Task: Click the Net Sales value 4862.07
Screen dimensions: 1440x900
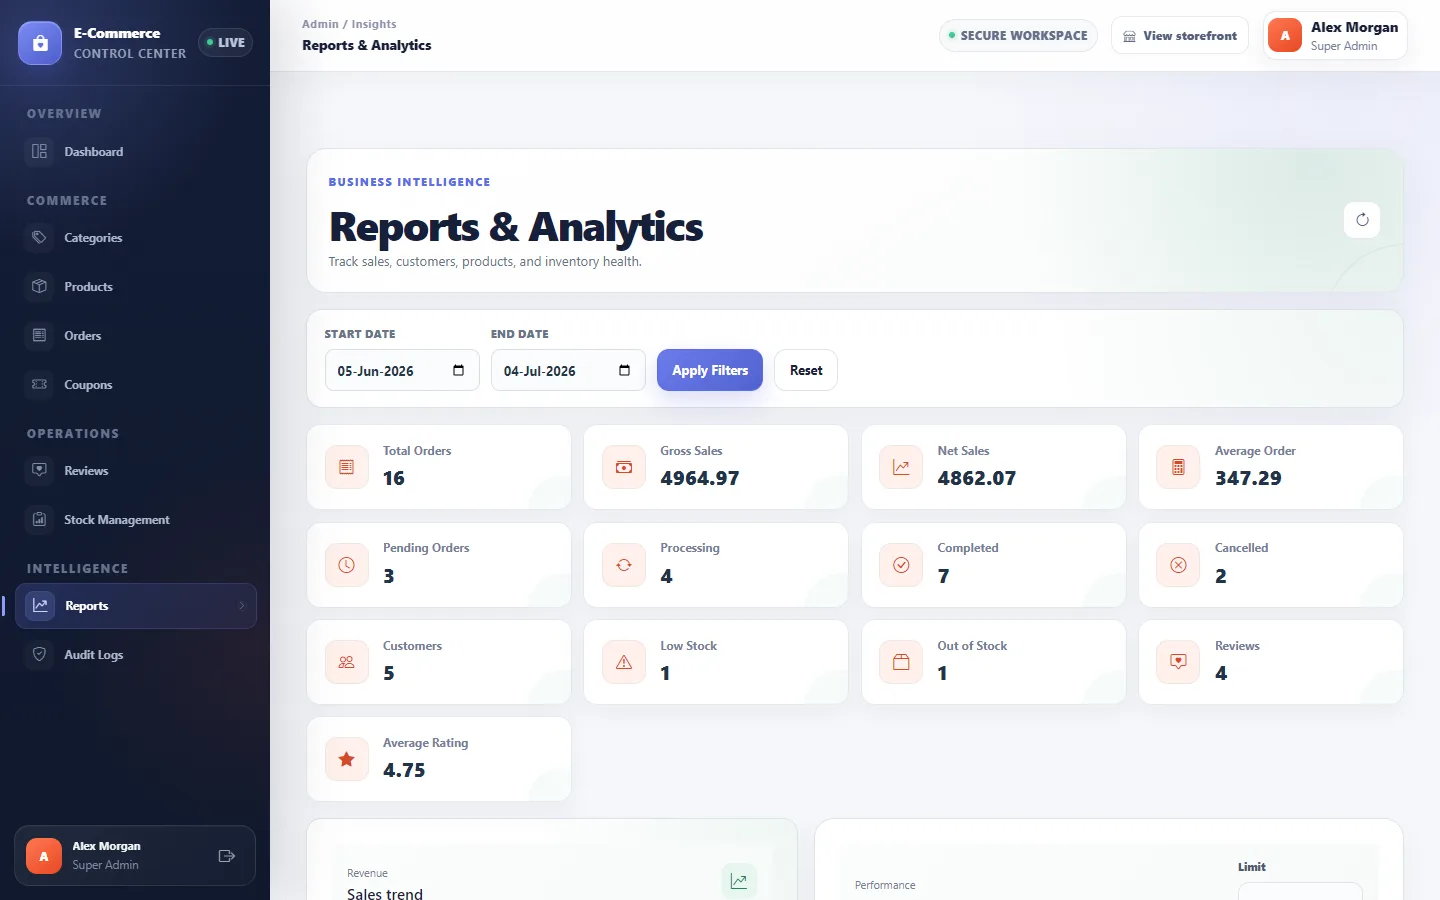Action: pyautogui.click(x=977, y=478)
